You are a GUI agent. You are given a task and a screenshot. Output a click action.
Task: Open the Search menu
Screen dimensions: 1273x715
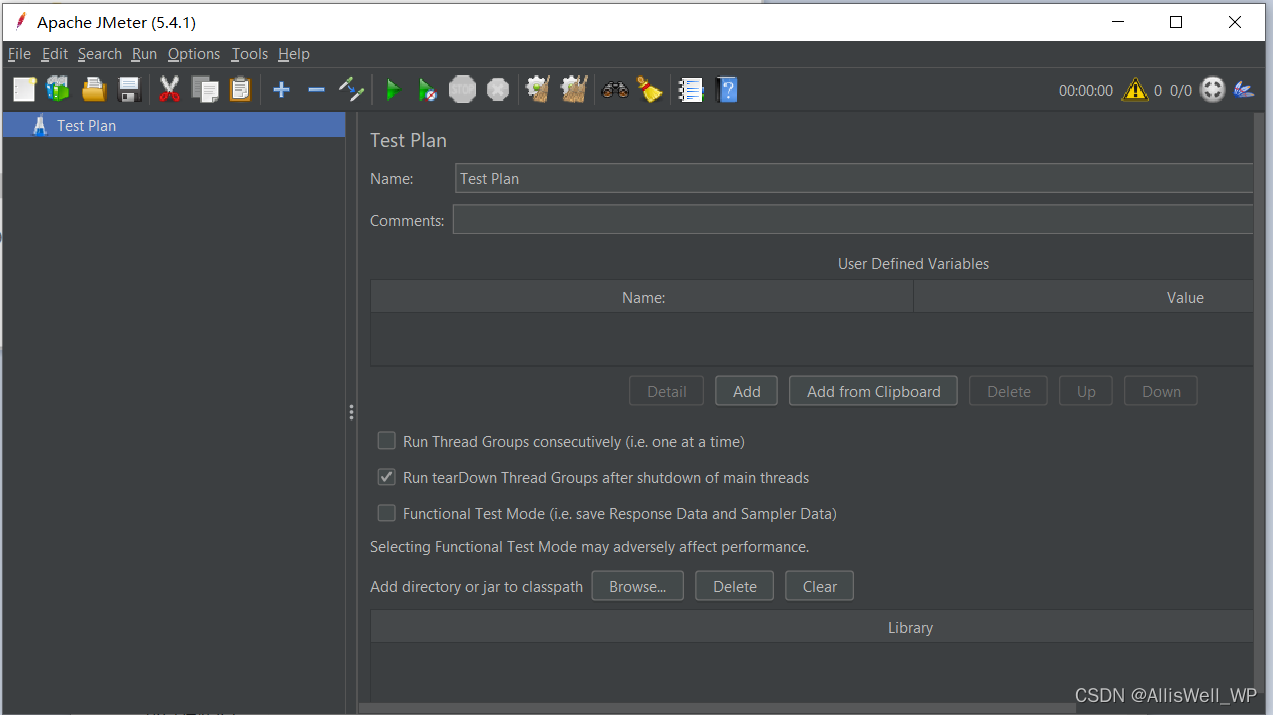coord(100,54)
